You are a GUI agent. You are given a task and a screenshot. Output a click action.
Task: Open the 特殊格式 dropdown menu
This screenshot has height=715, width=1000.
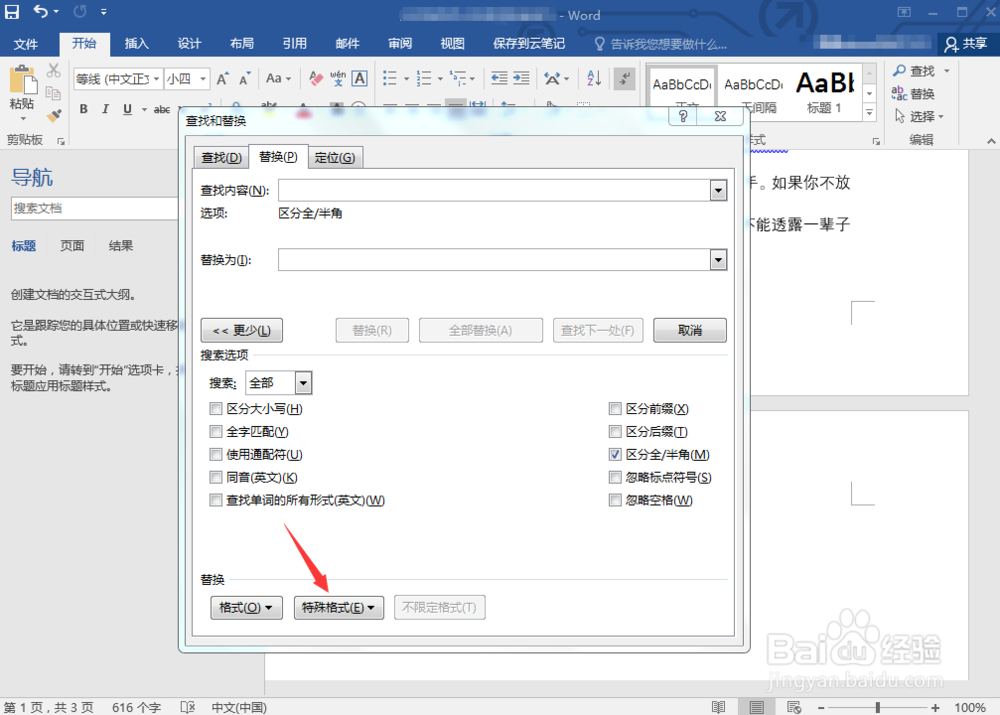tap(338, 607)
